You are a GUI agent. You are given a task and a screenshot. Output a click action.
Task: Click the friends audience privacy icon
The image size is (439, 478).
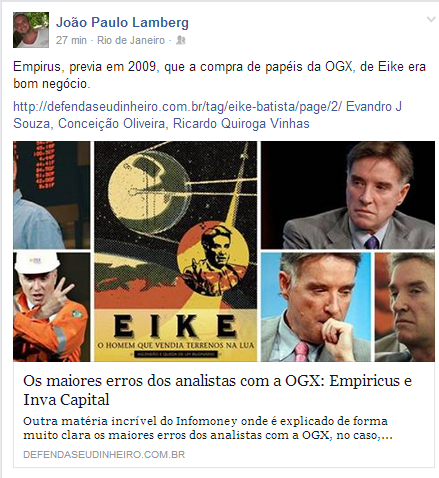[x=180, y=40]
